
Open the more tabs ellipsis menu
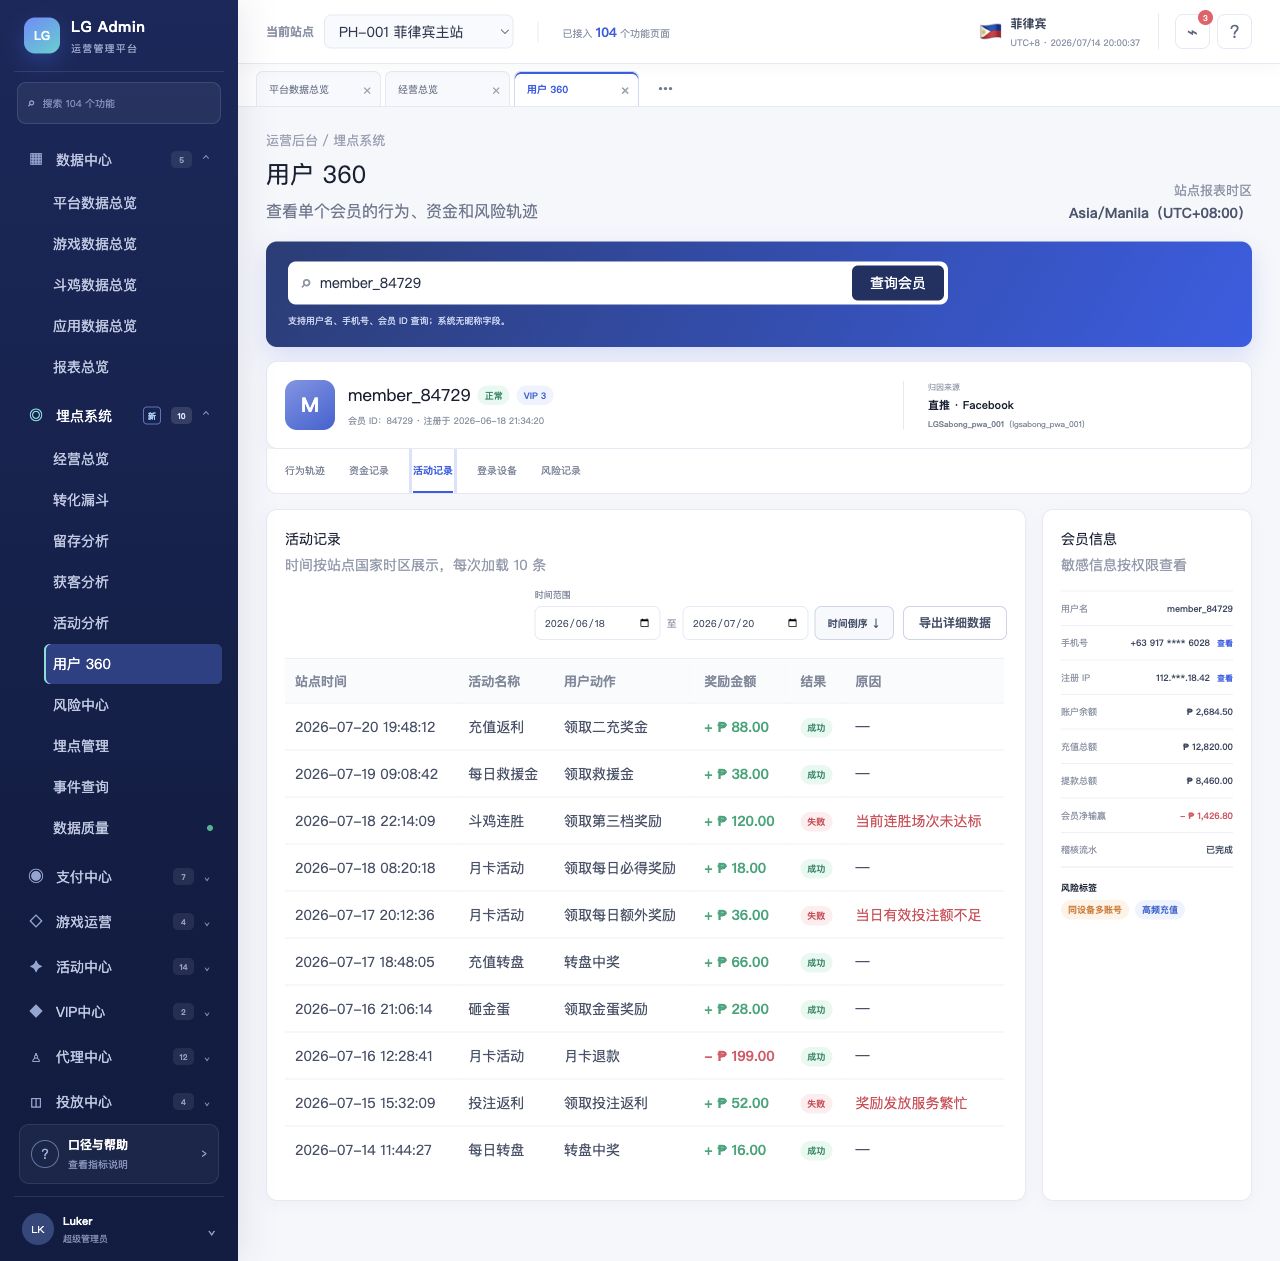point(665,89)
